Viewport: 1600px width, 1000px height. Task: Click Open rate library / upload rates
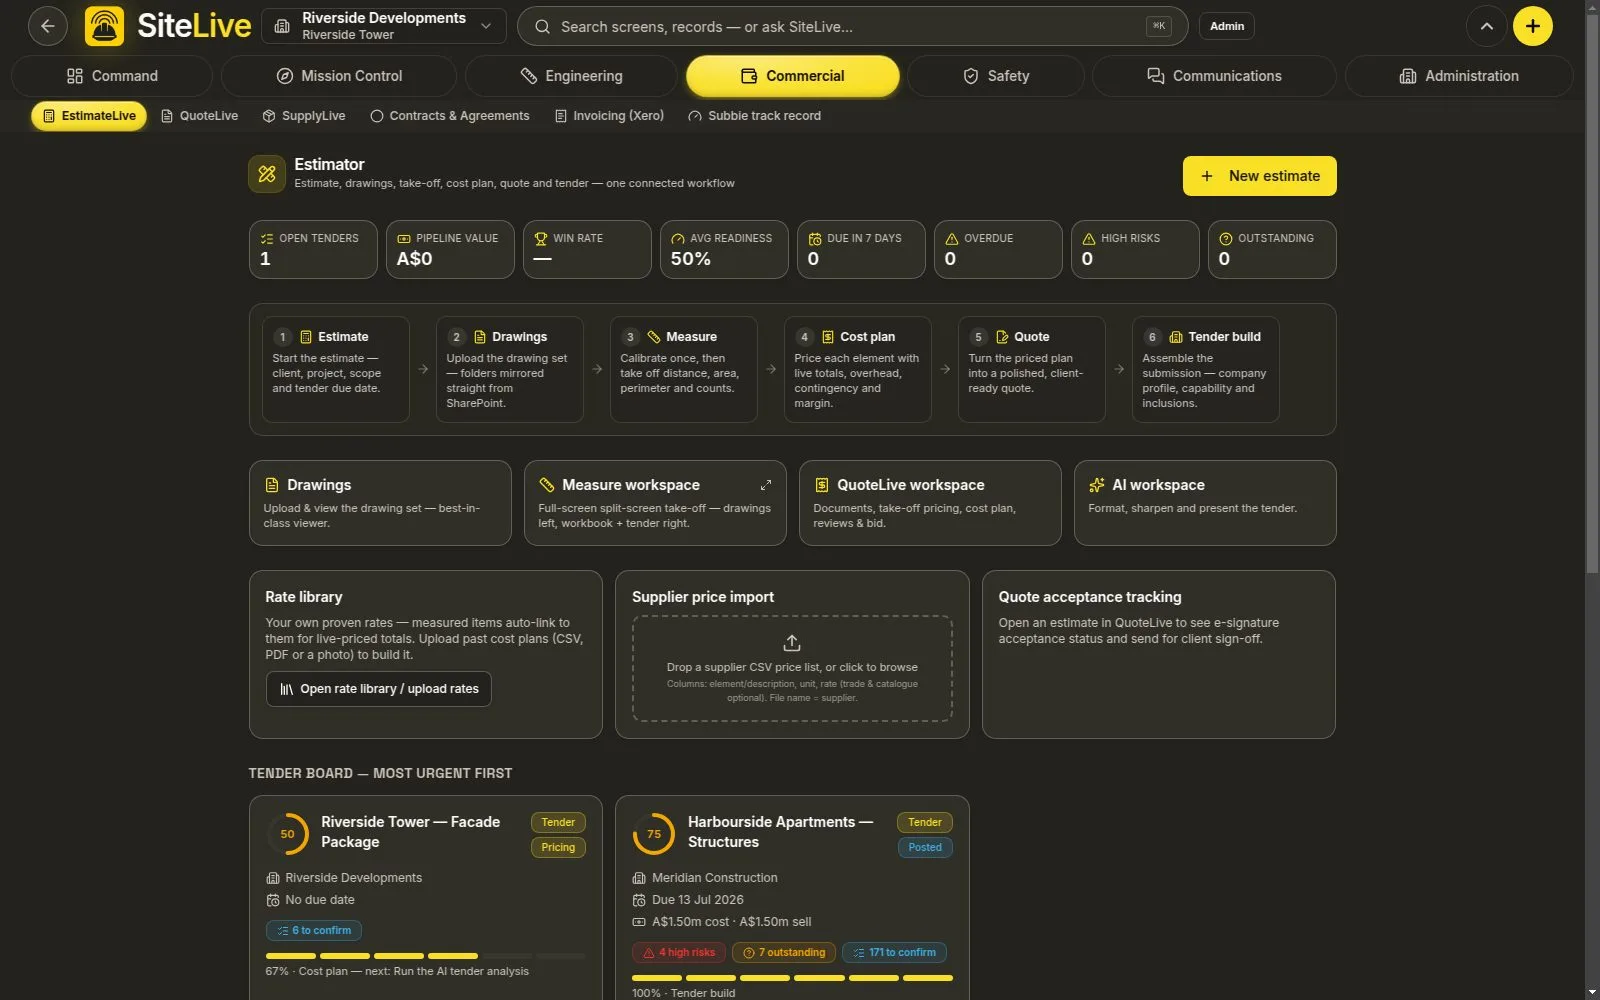coord(378,689)
